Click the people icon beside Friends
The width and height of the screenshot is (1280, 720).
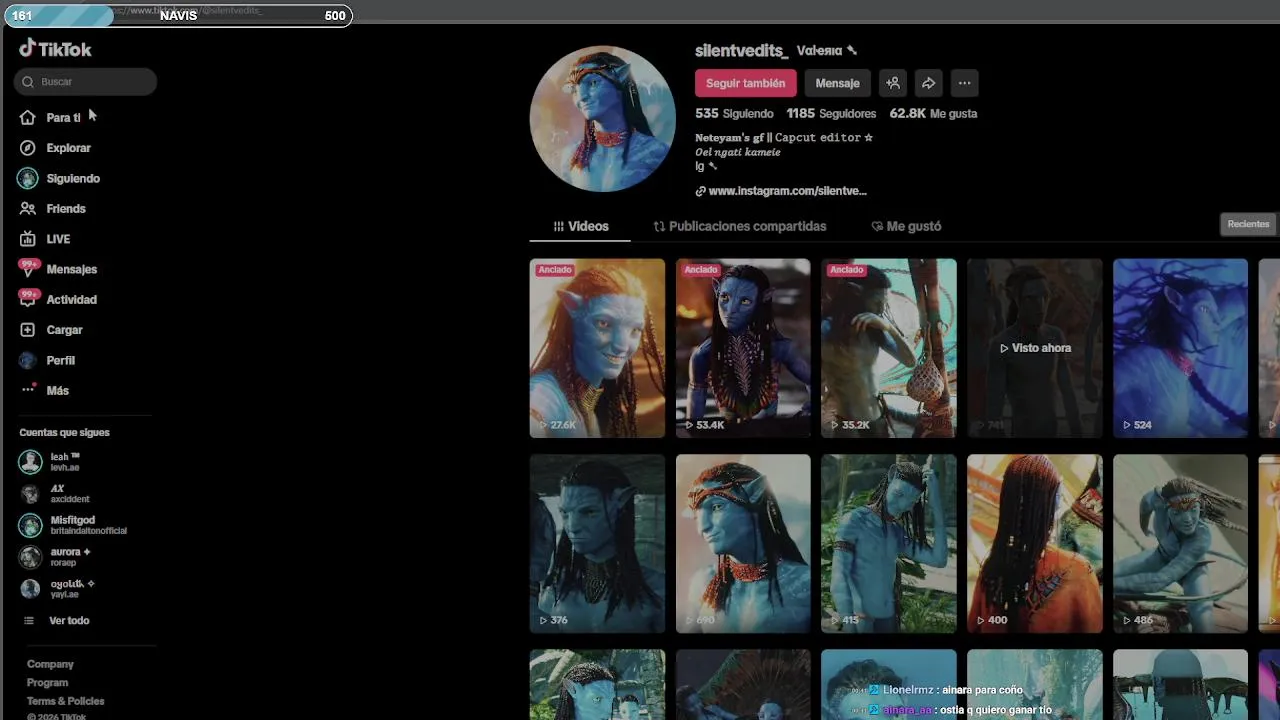coord(28,209)
